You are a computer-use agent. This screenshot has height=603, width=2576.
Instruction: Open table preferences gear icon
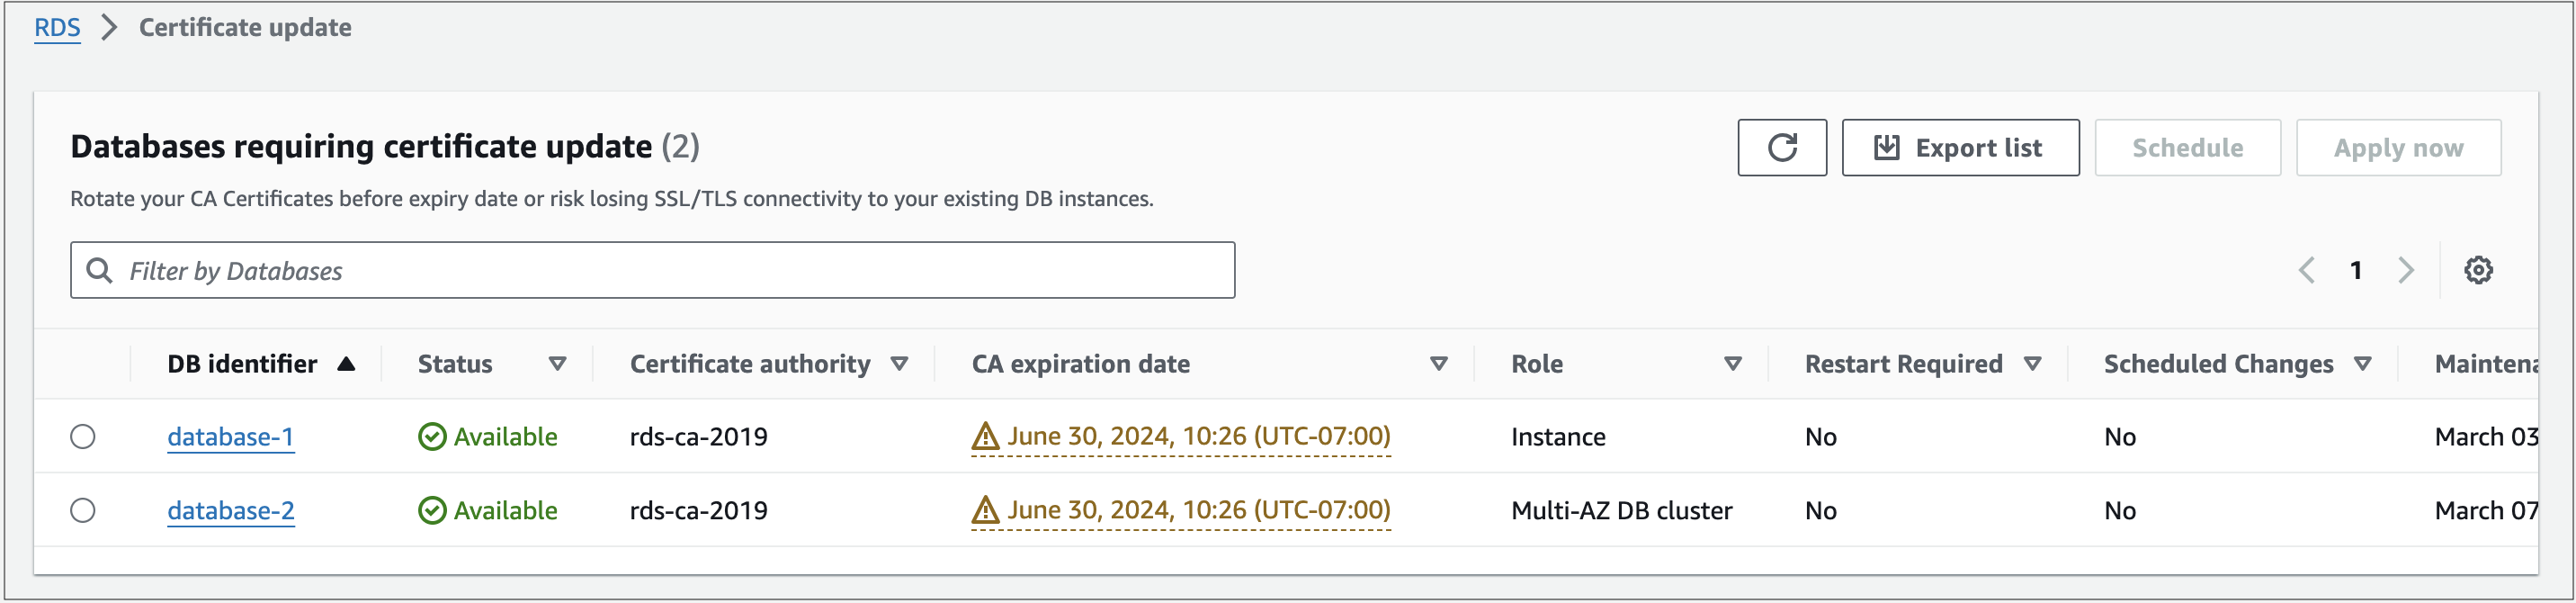pos(2477,270)
